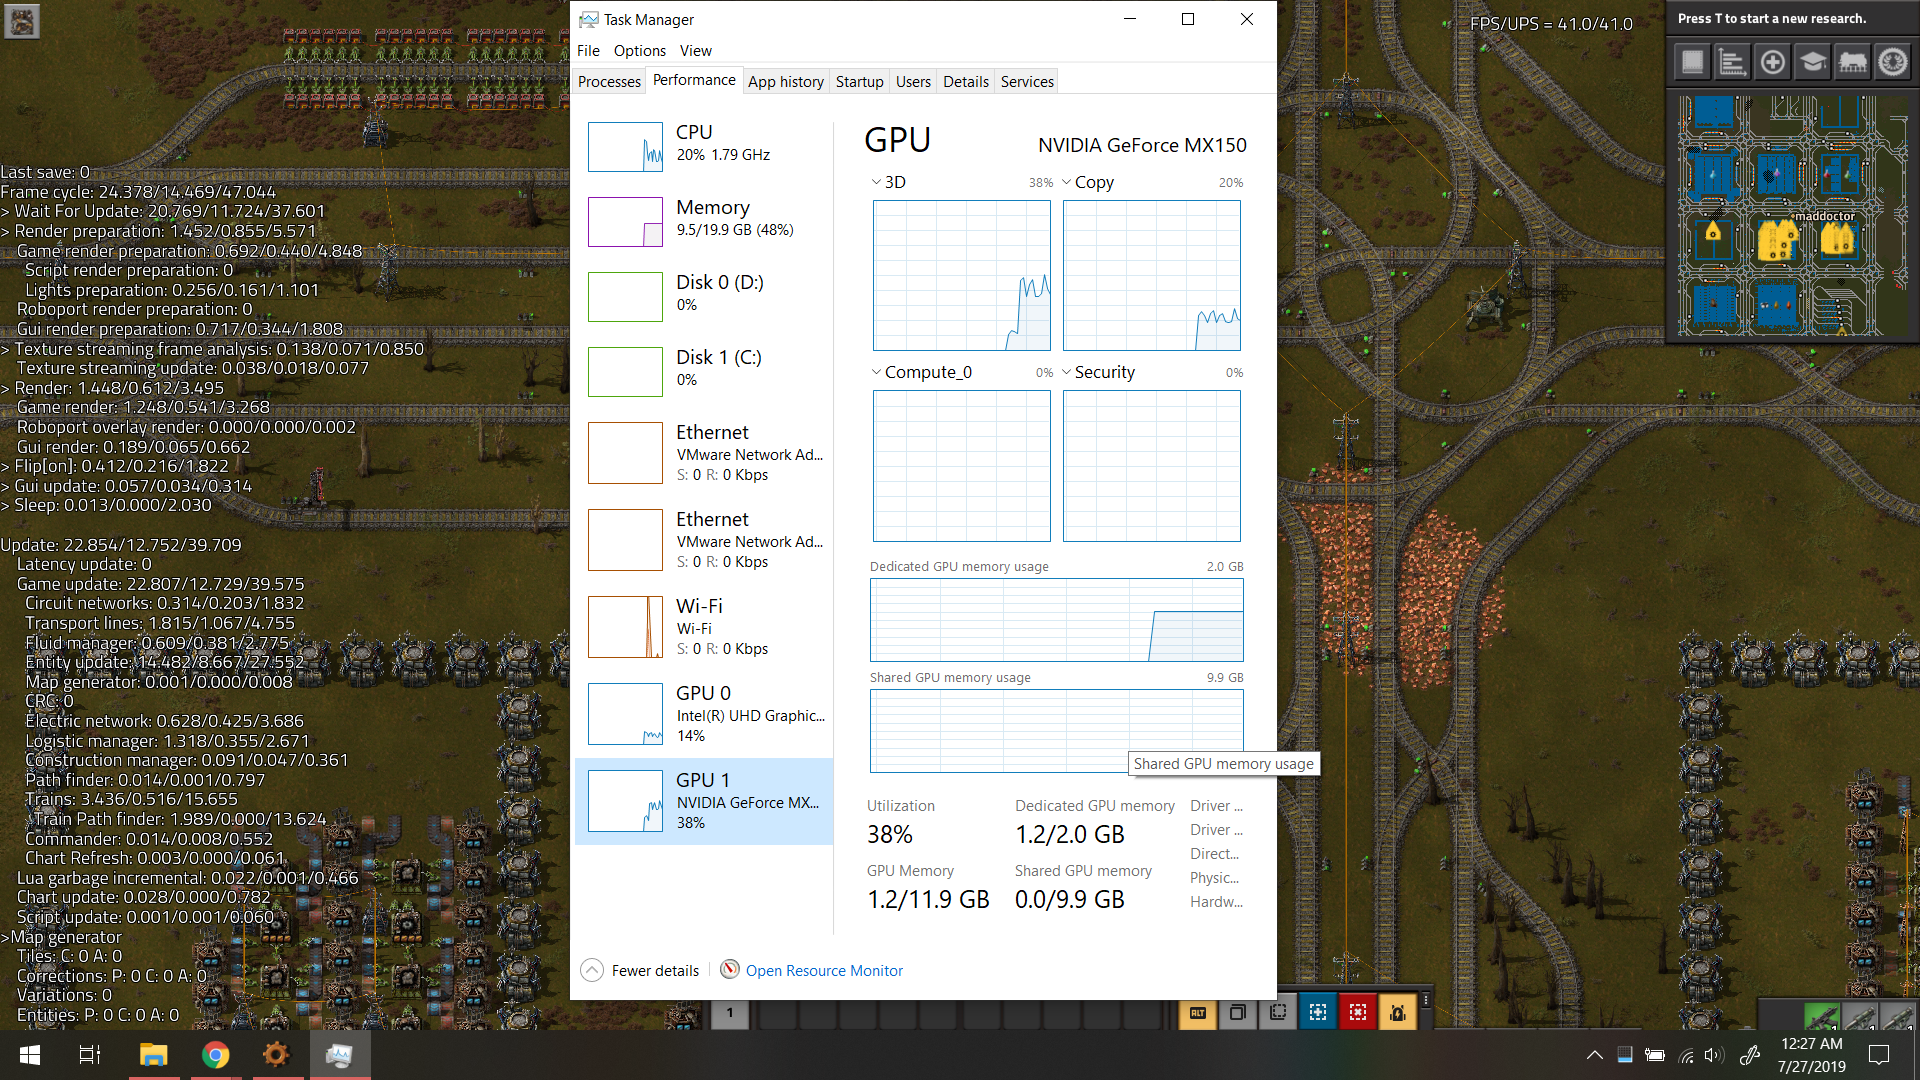Click the Factorio cut selection tool shortcut
The height and width of the screenshot is (1080, 1920).
pyautogui.click(x=1278, y=1013)
